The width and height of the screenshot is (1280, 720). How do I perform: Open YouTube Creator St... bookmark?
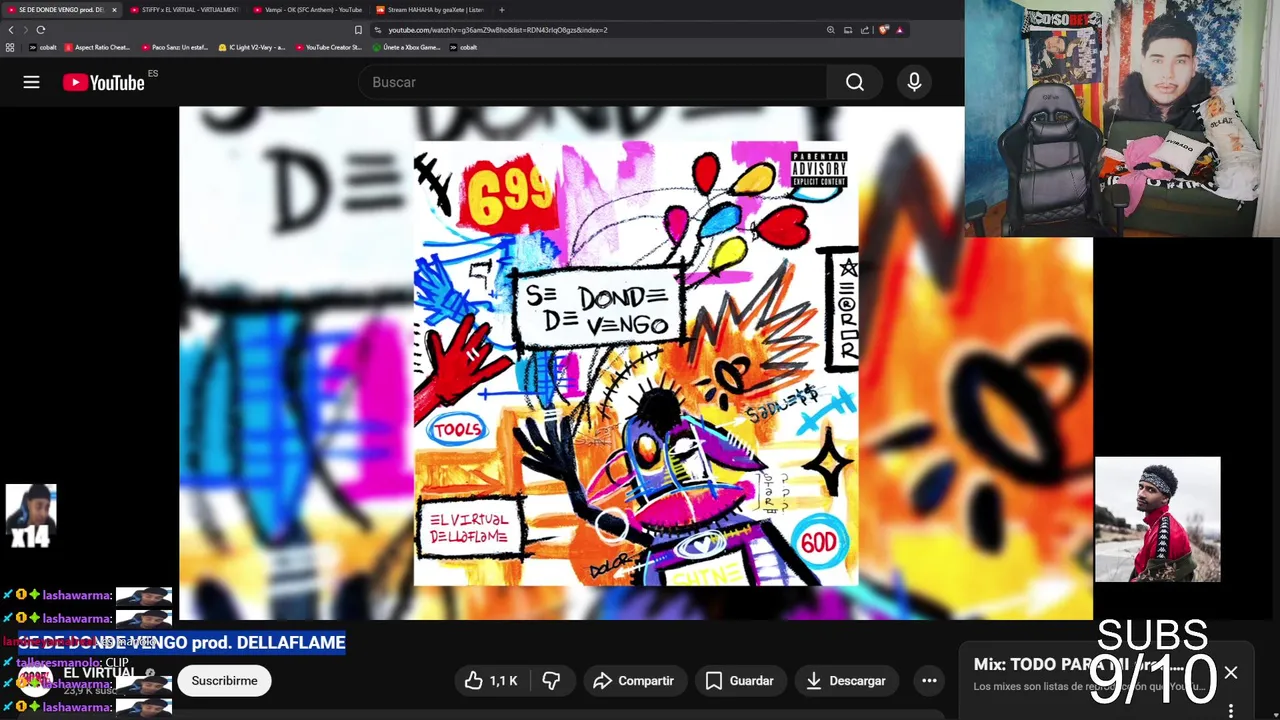point(329,47)
